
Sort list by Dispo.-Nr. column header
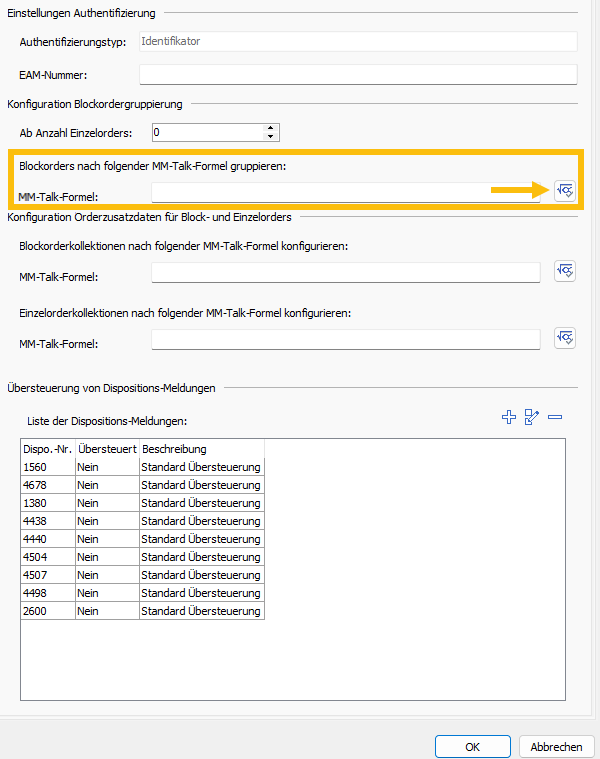47,449
